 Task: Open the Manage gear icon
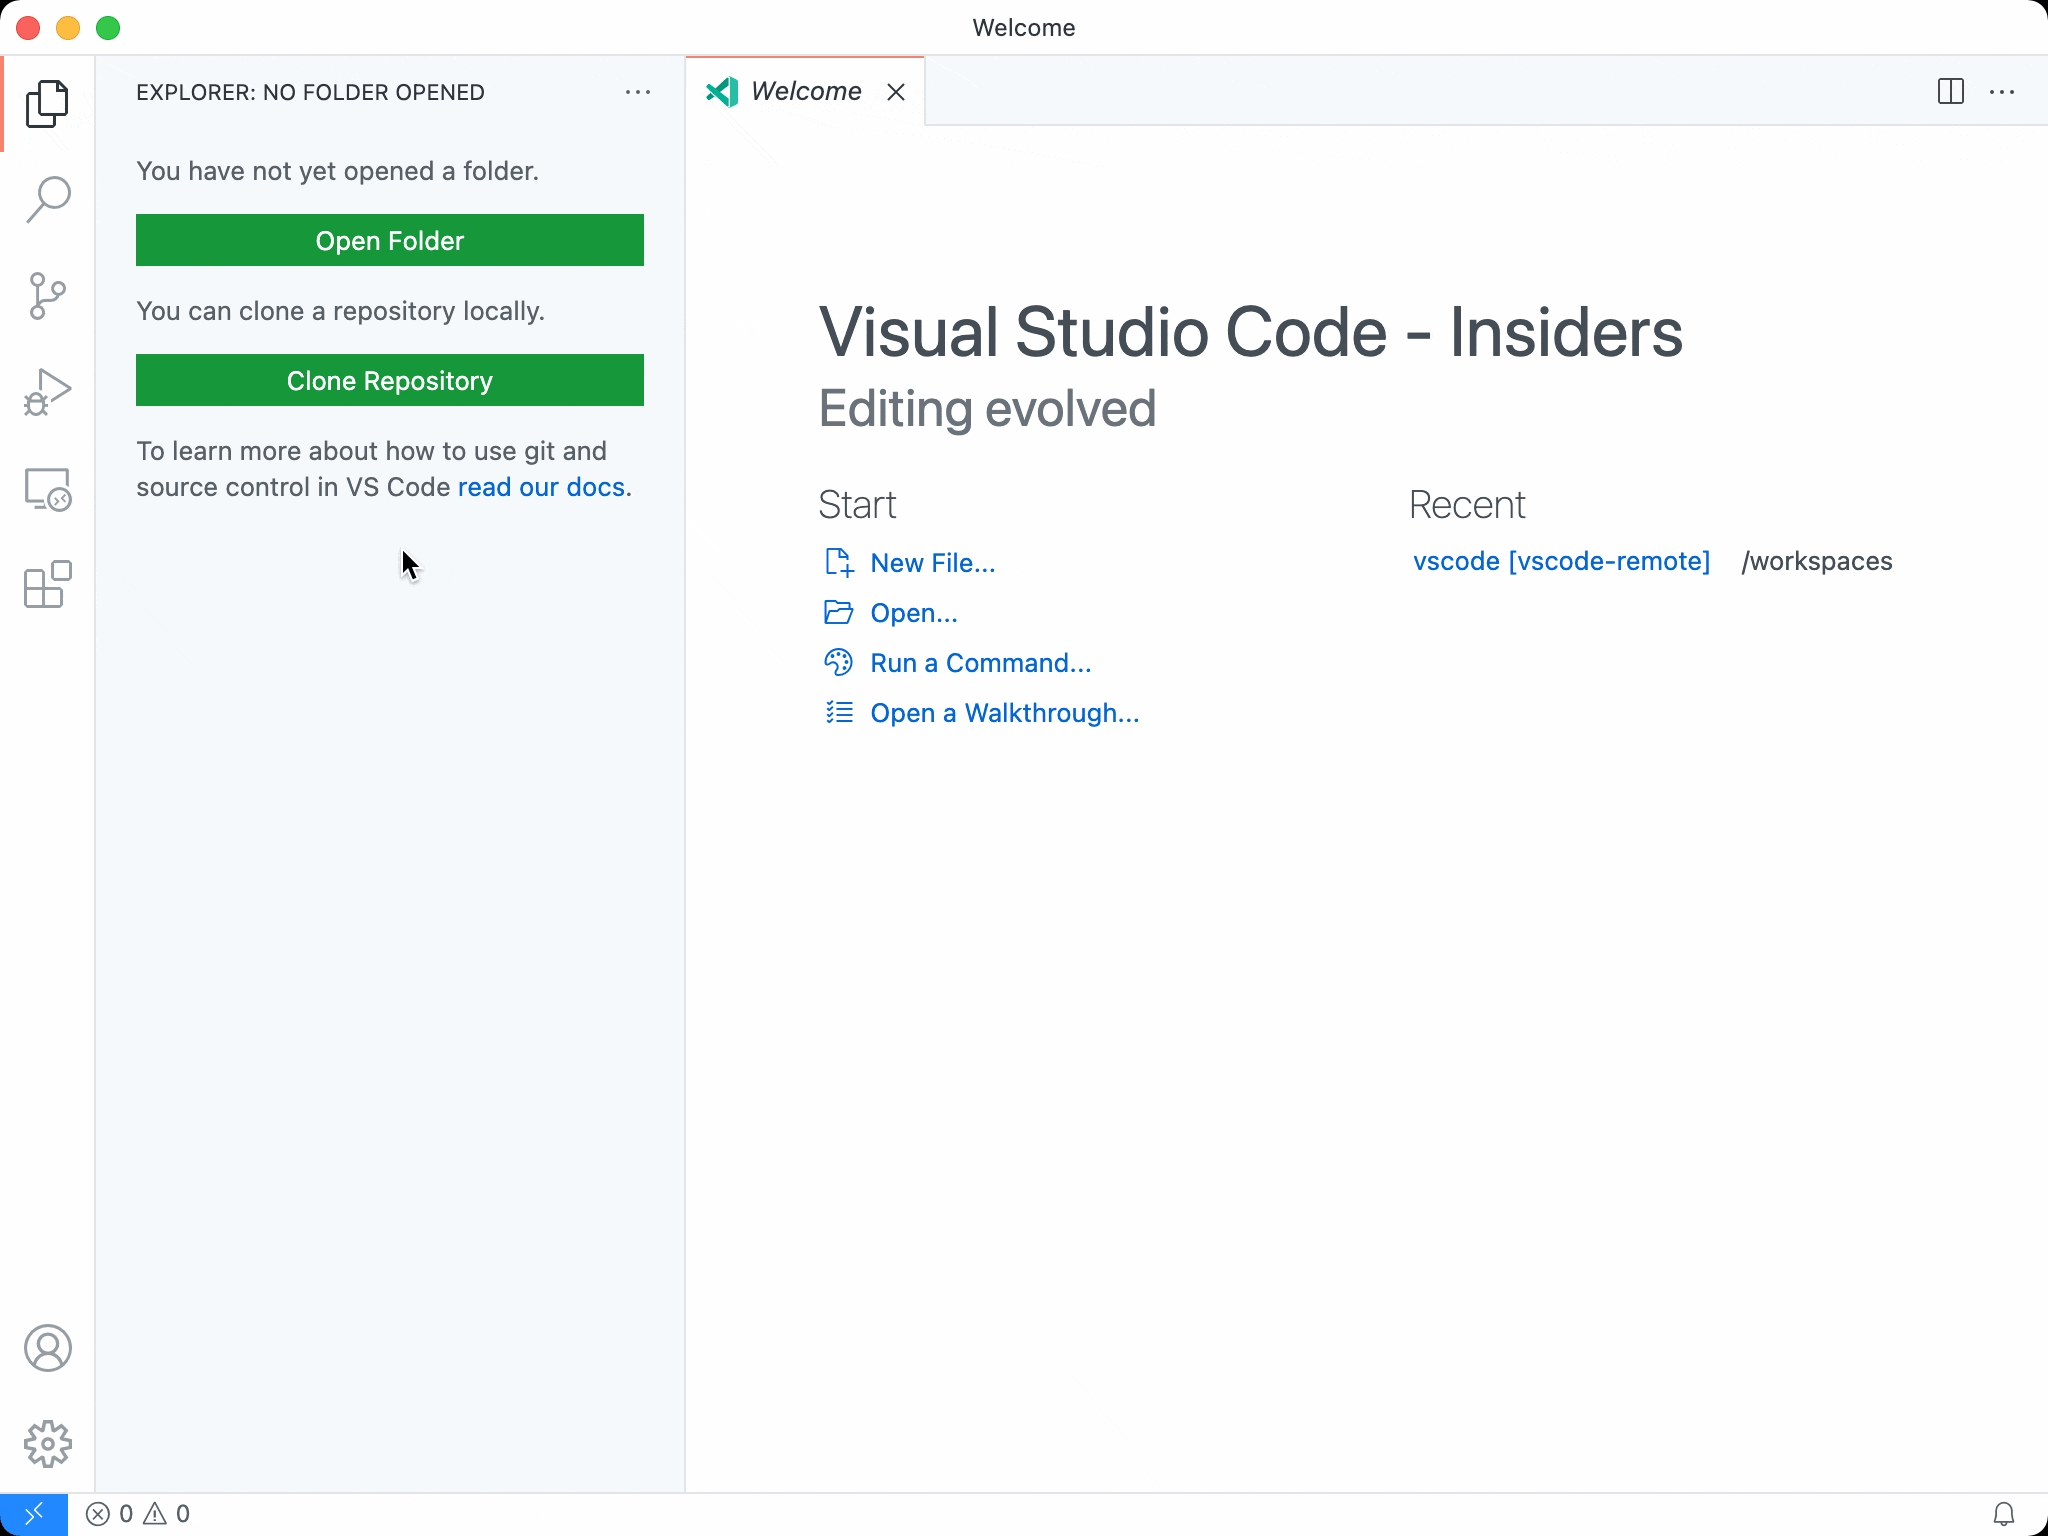point(47,1444)
